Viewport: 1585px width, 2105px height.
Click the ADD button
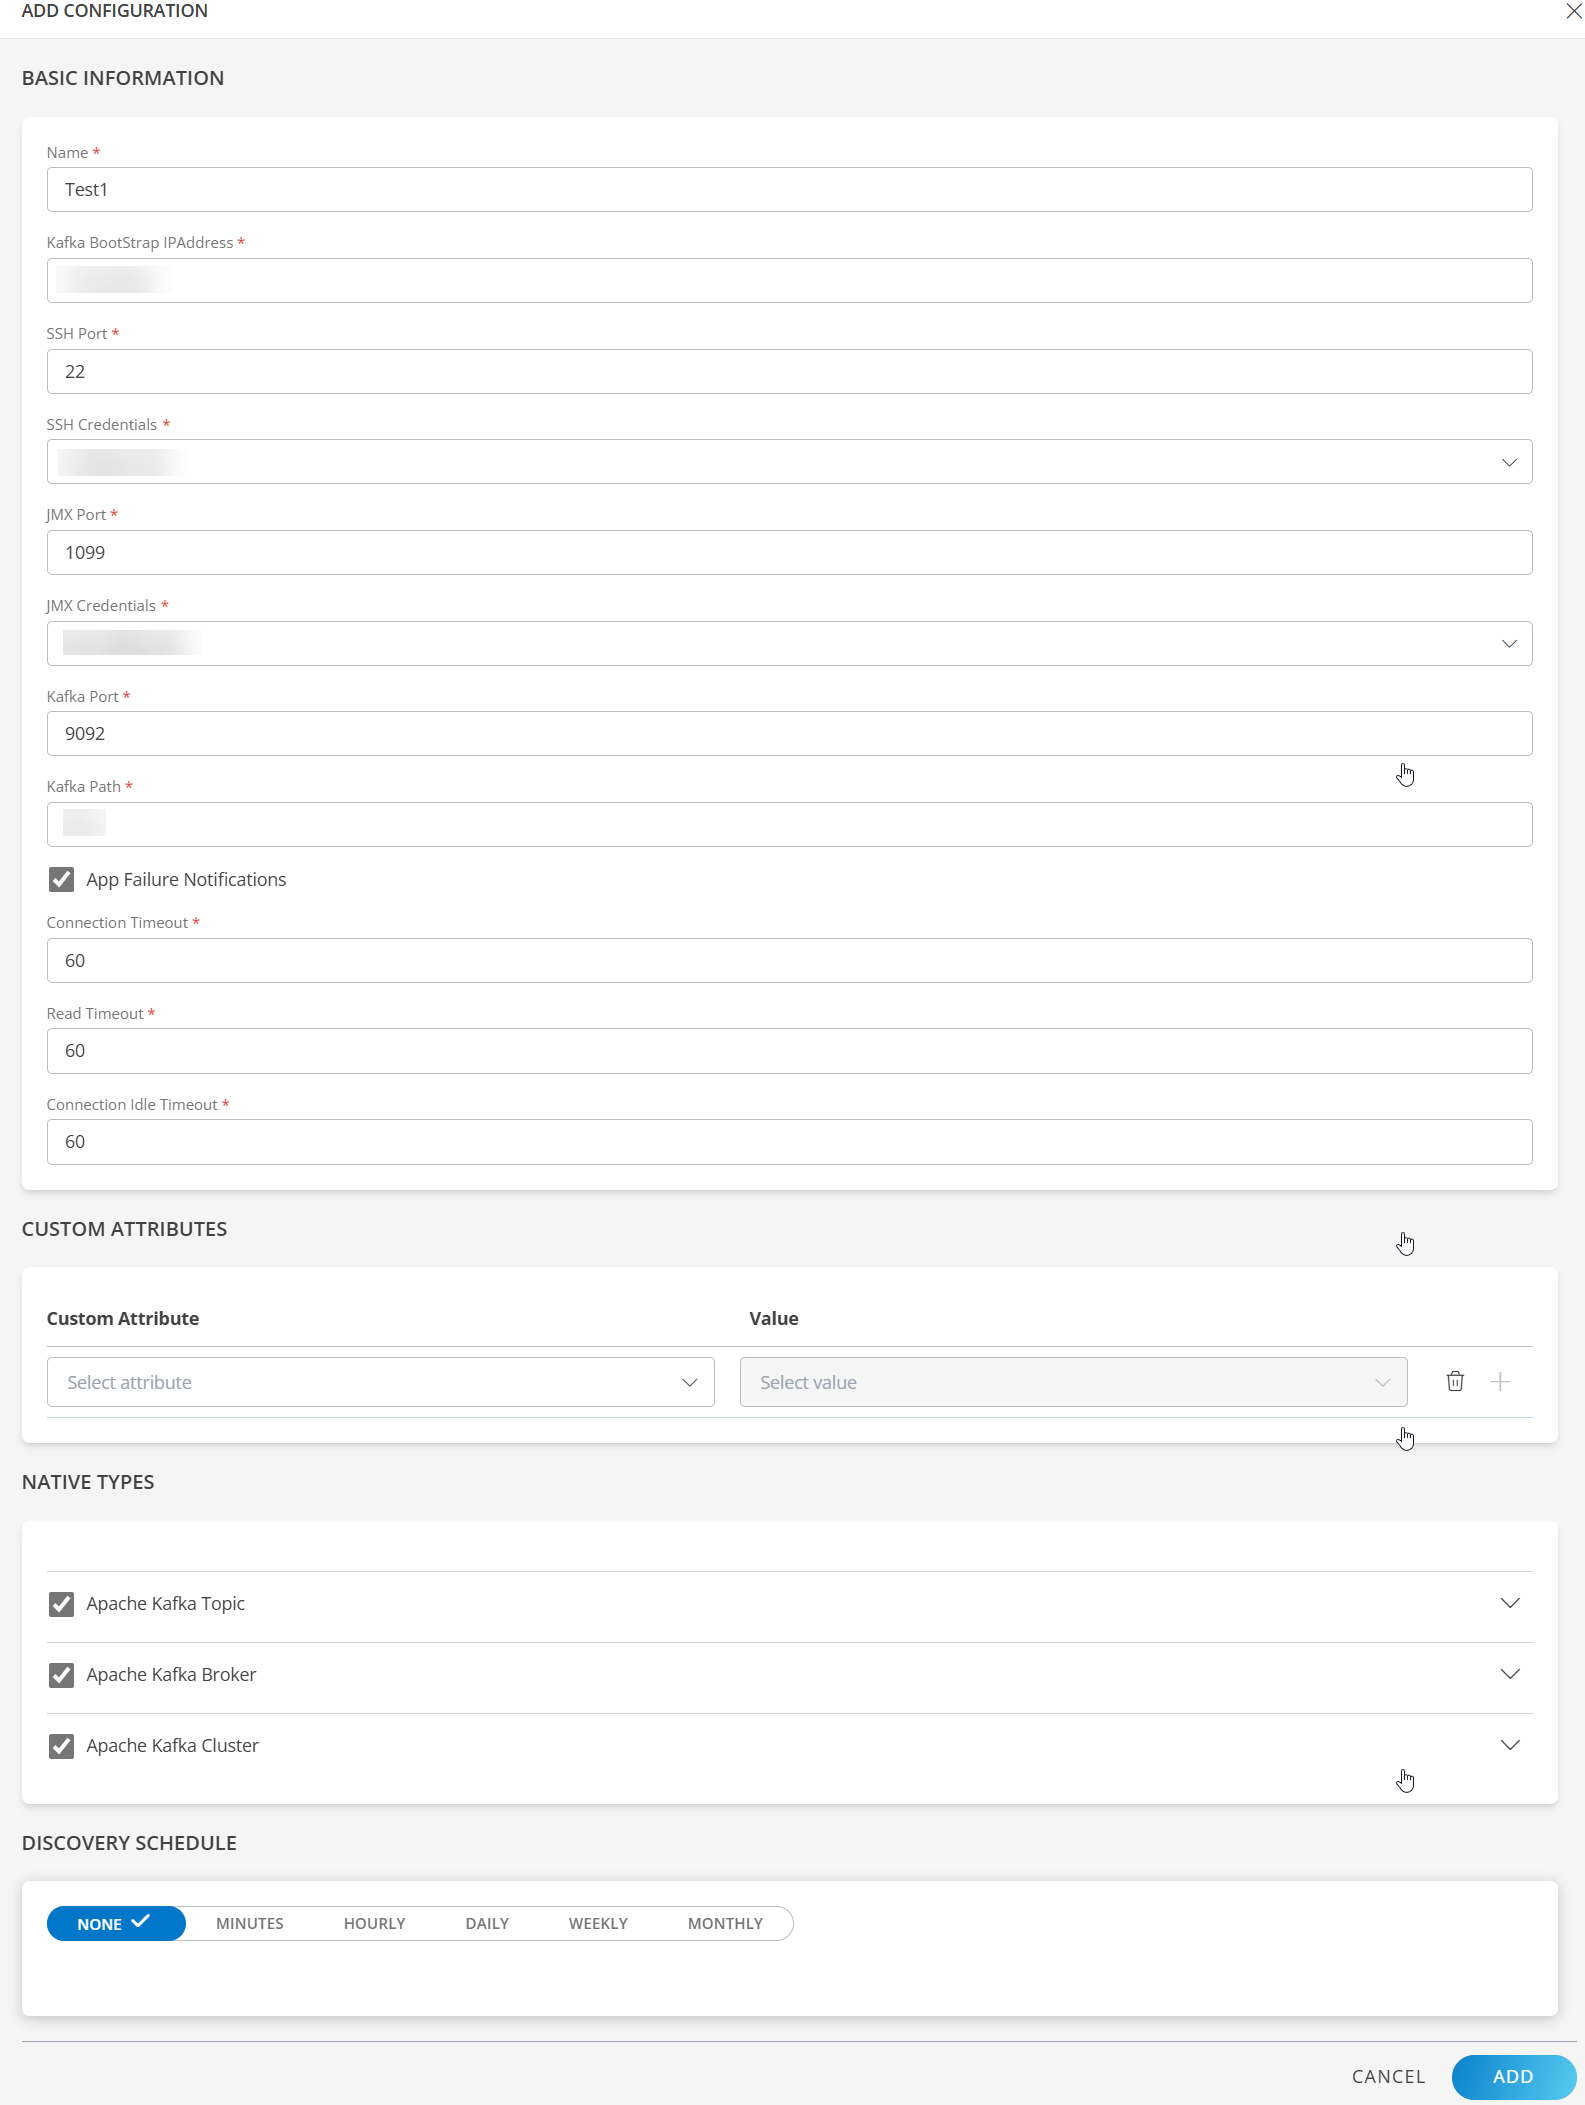[1512, 2076]
